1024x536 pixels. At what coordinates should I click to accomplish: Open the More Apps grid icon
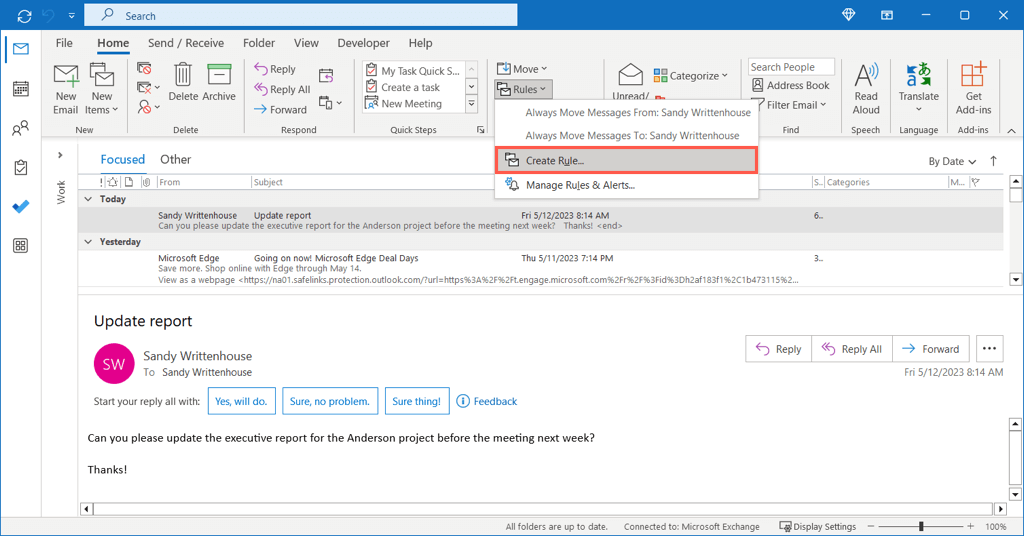21,245
